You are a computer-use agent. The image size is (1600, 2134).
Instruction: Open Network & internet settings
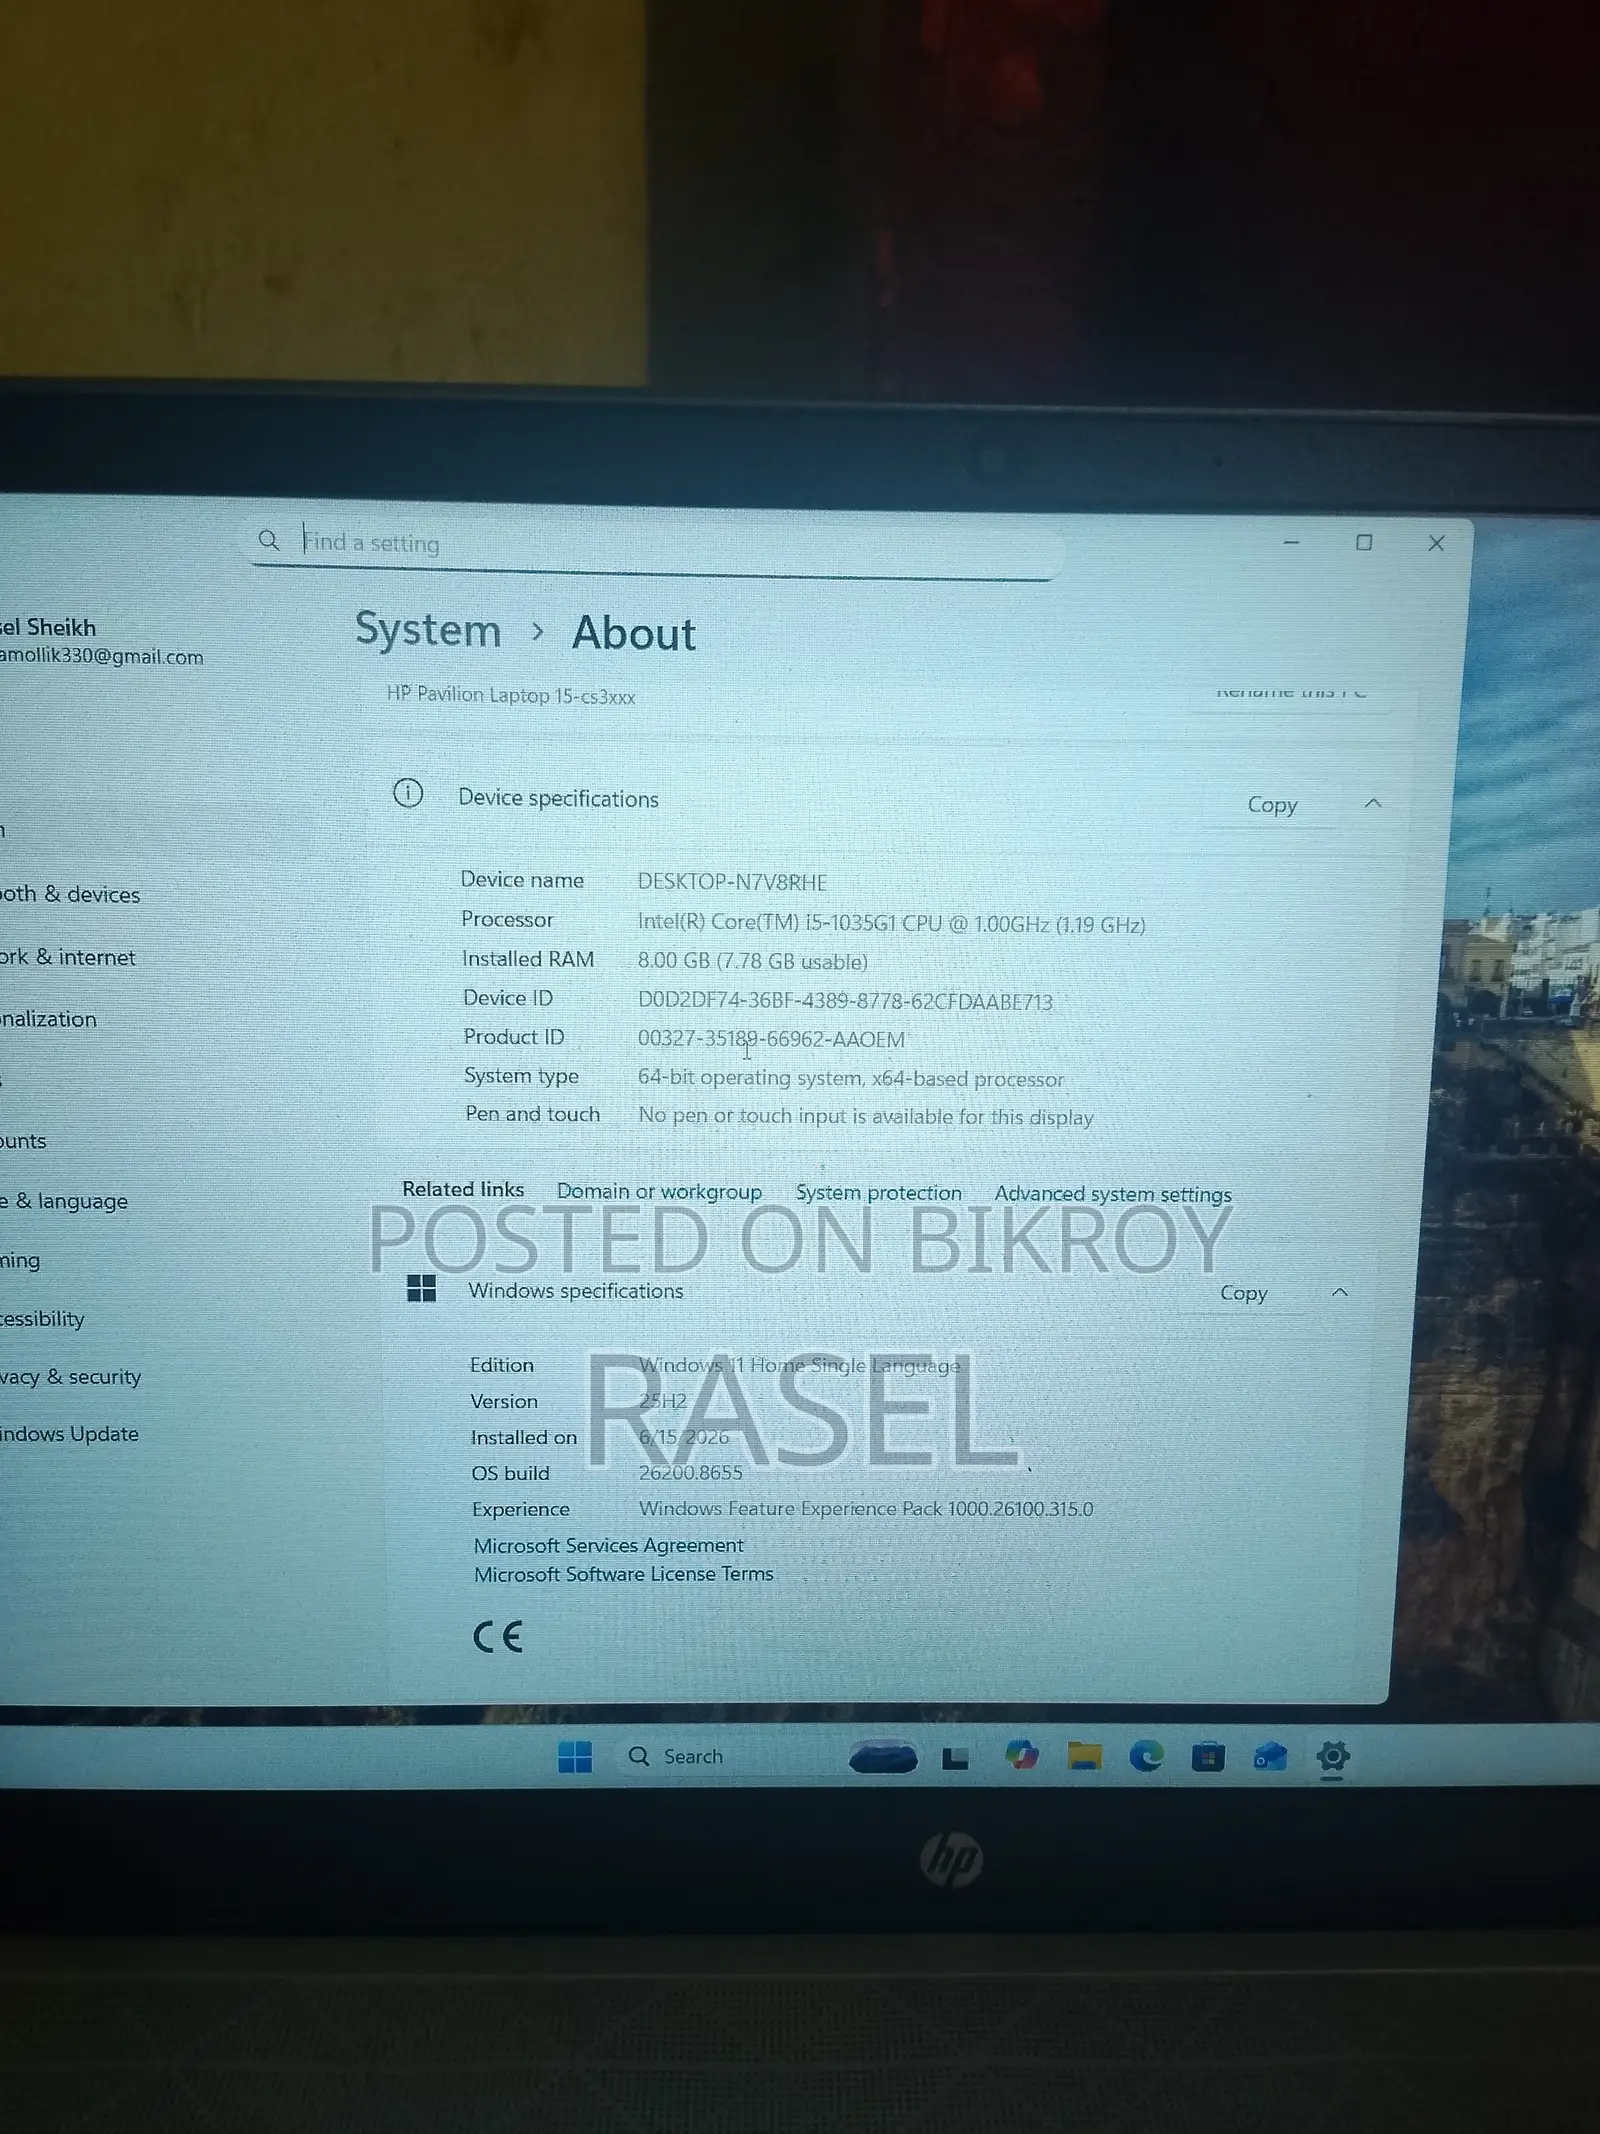[x=68, y=957]
